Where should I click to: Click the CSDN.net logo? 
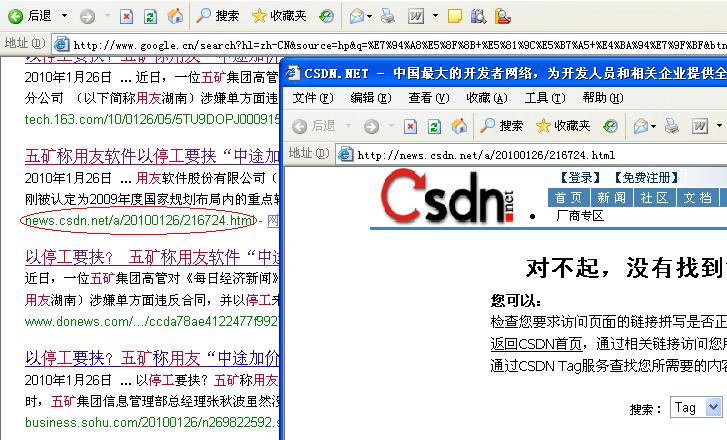(x=447, y=197)
